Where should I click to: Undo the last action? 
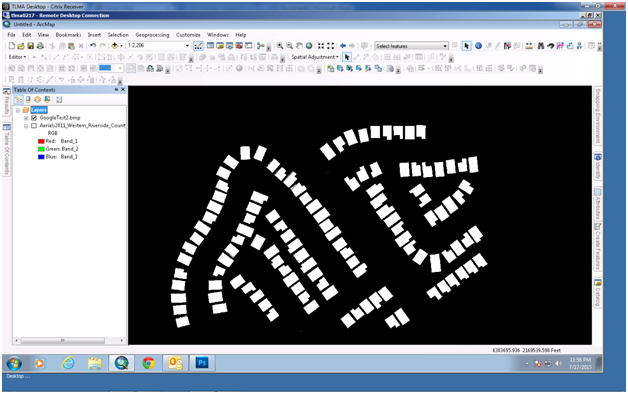(x=93, y=46)
